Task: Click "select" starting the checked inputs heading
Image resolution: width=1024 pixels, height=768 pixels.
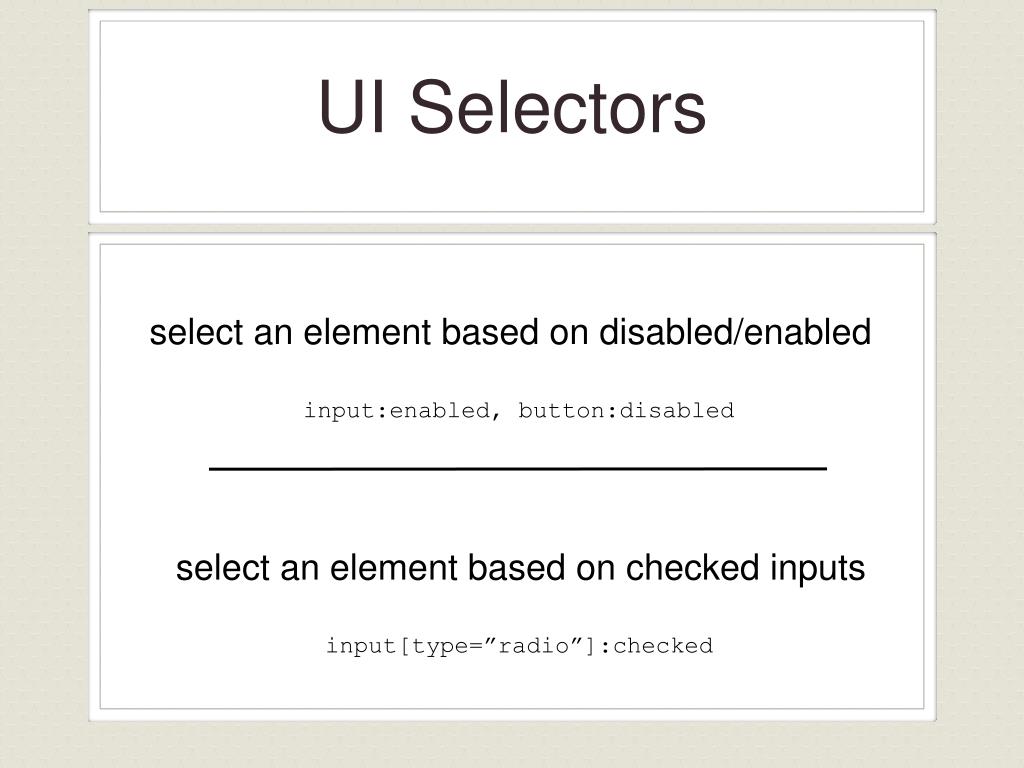Action: (x=223, y=568)
